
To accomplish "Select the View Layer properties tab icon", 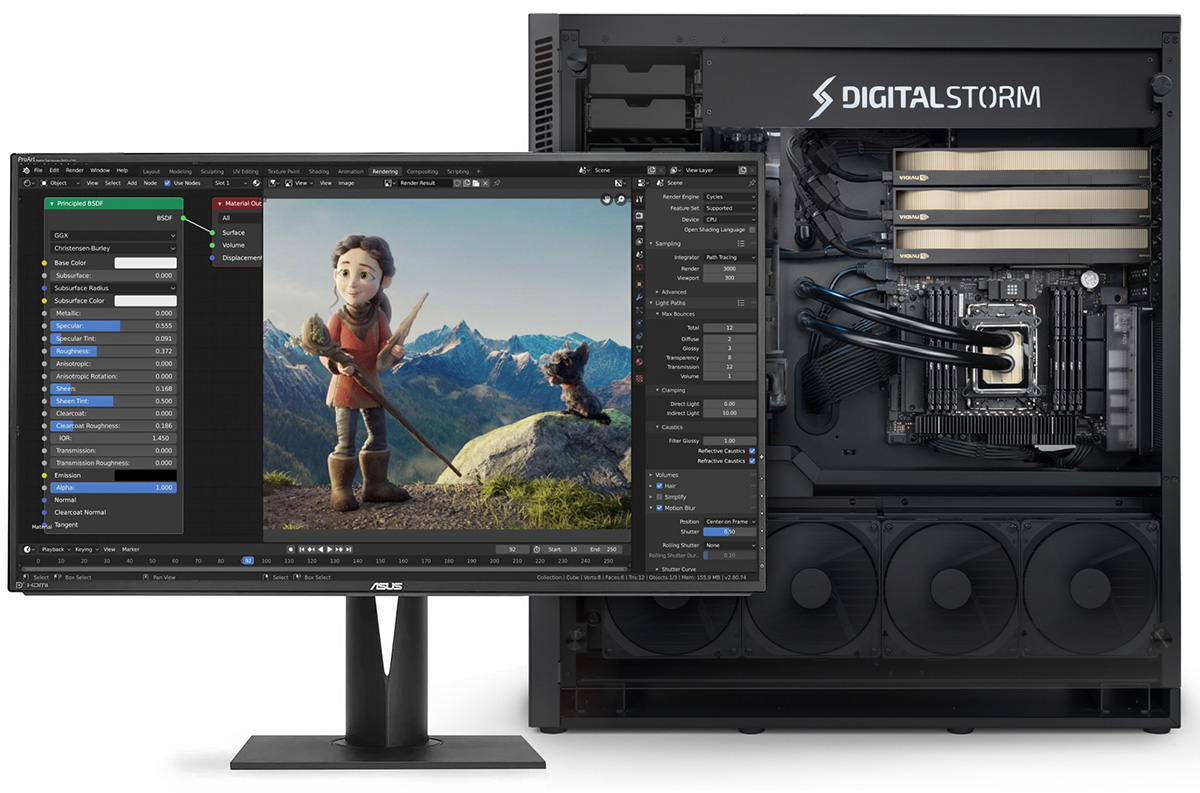I will click(x=639, y=241).
